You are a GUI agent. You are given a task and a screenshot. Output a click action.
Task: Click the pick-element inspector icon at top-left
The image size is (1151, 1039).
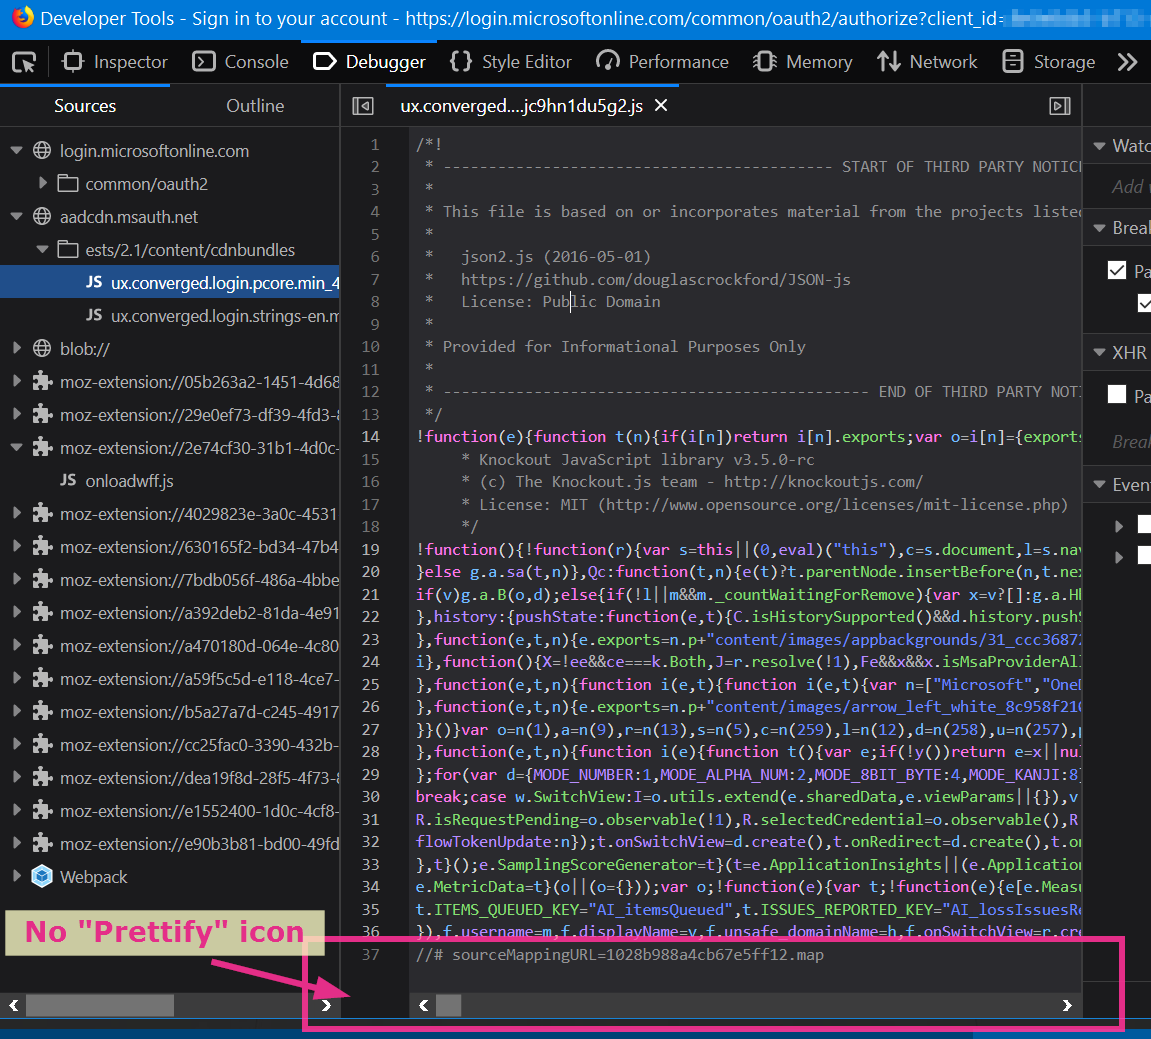tap(23, 61)
